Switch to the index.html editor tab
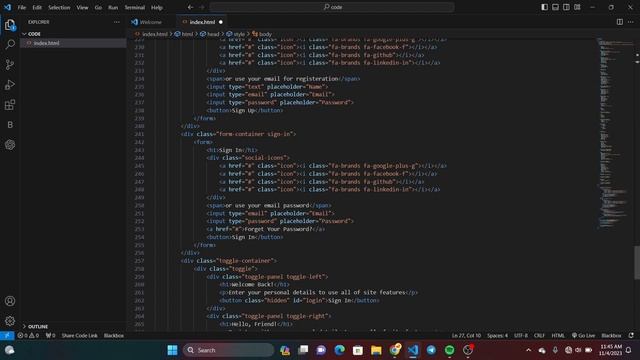640x360 pixels. [x=202, y=22]
